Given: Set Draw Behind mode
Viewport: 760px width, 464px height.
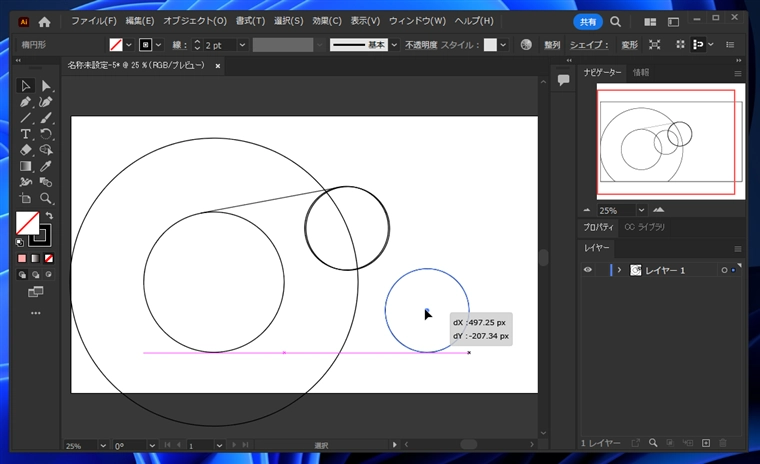Looking at the screenshot, I should 35,275.
